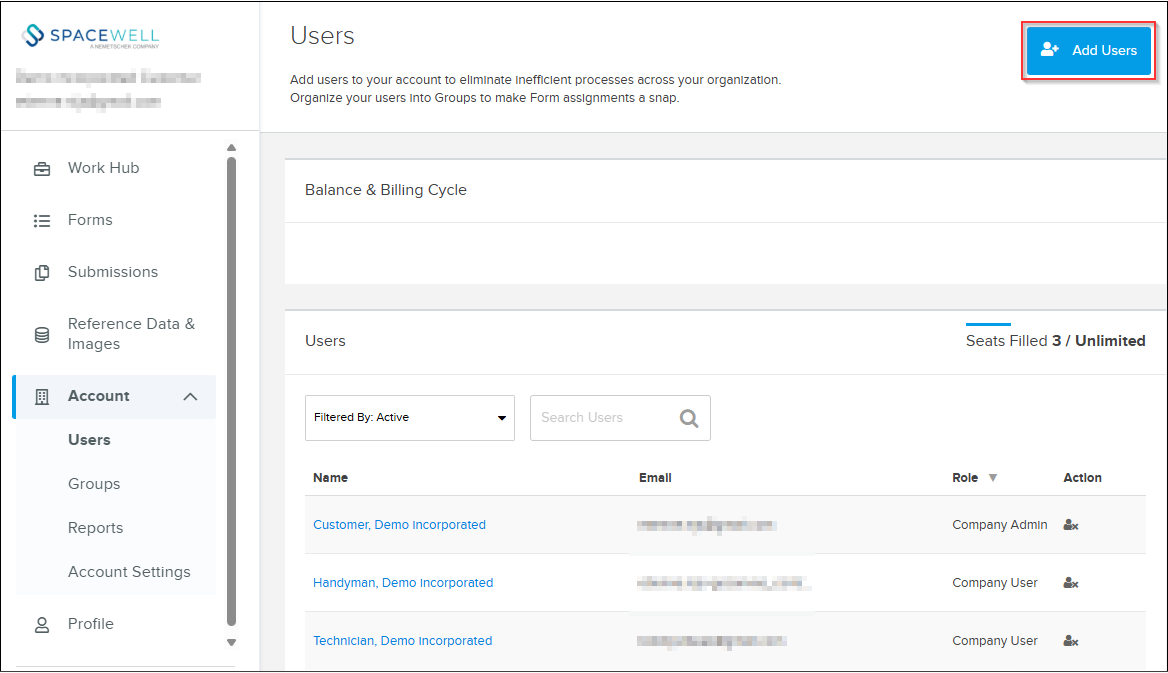Click sidebar scroll down arrow
The image size is (1168, 673).
(x=231, y=642)
